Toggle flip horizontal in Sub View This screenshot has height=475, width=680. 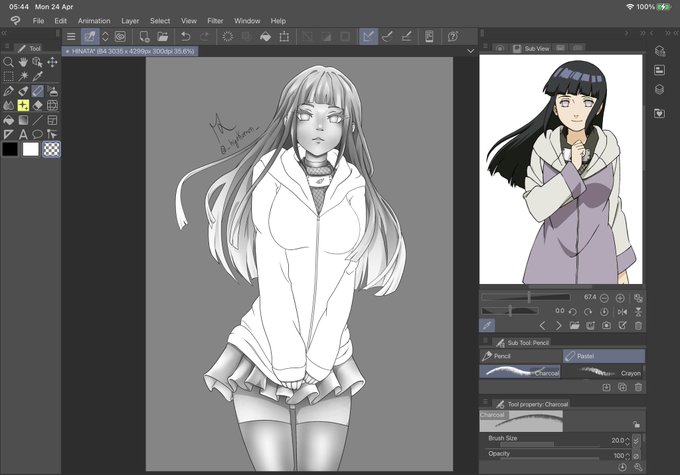622,311
